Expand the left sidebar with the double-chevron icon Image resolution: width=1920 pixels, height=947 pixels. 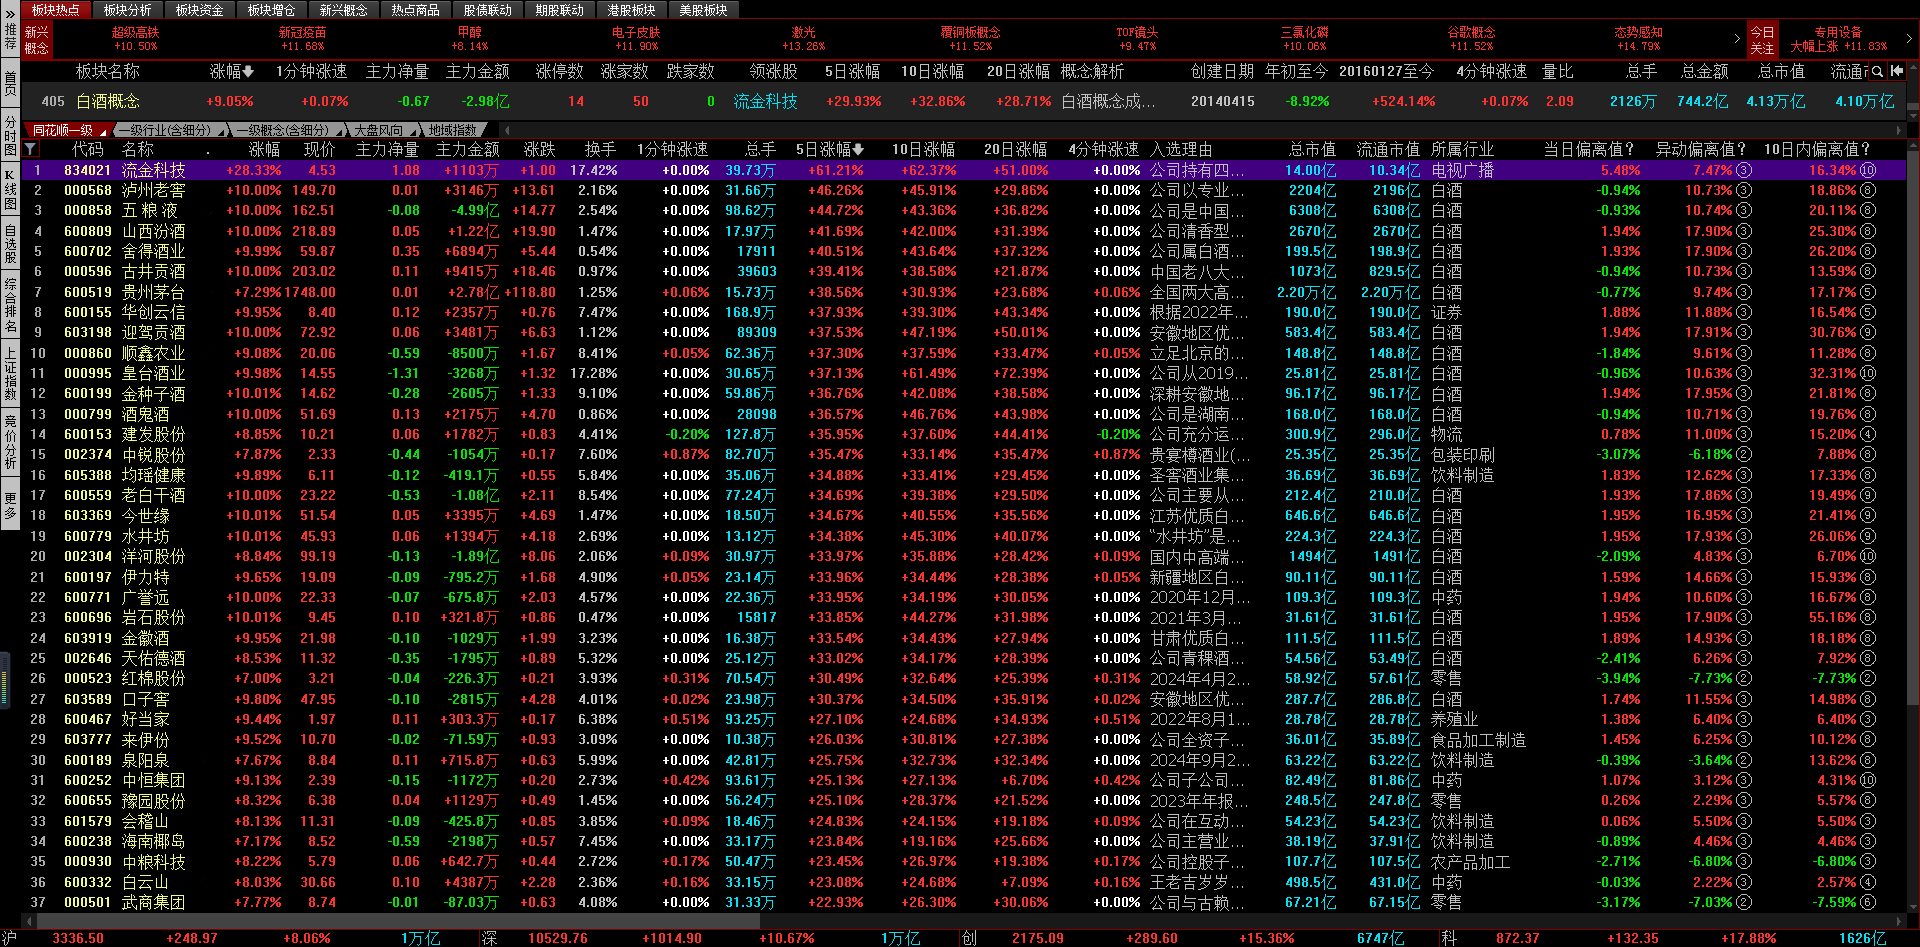click(10, 14)
